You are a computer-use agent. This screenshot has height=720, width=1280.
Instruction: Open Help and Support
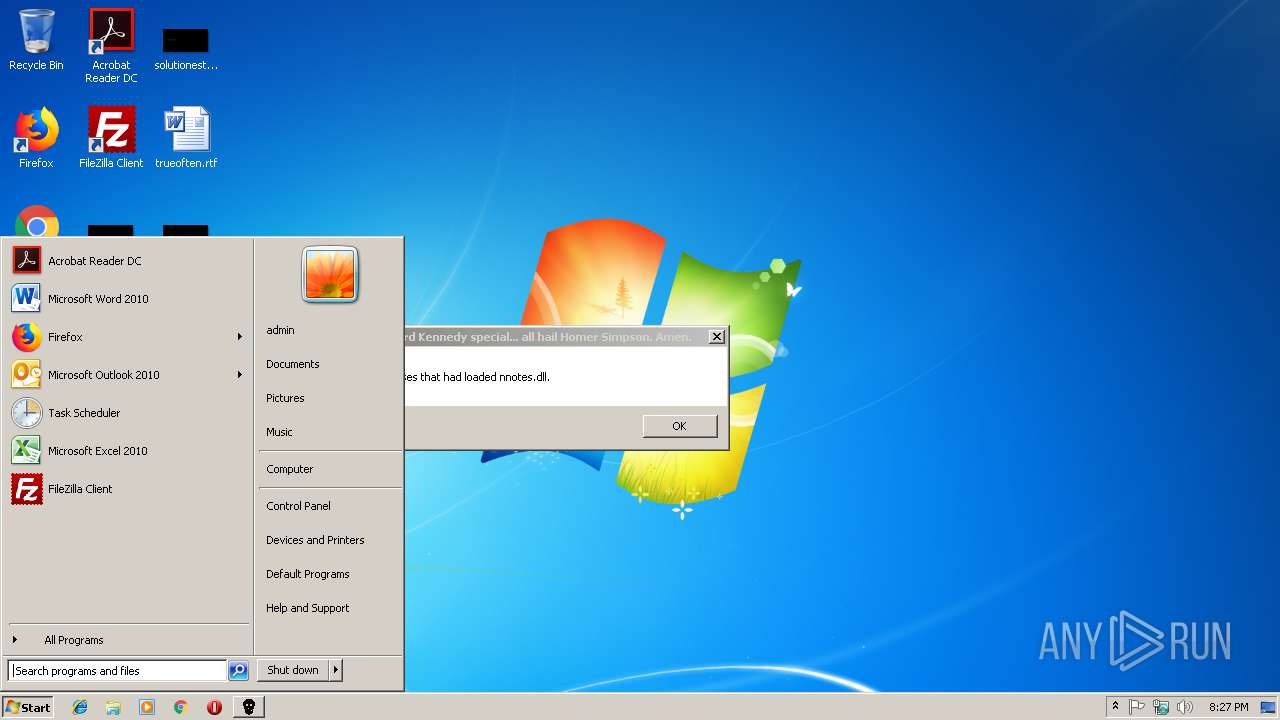click(329, 608)
